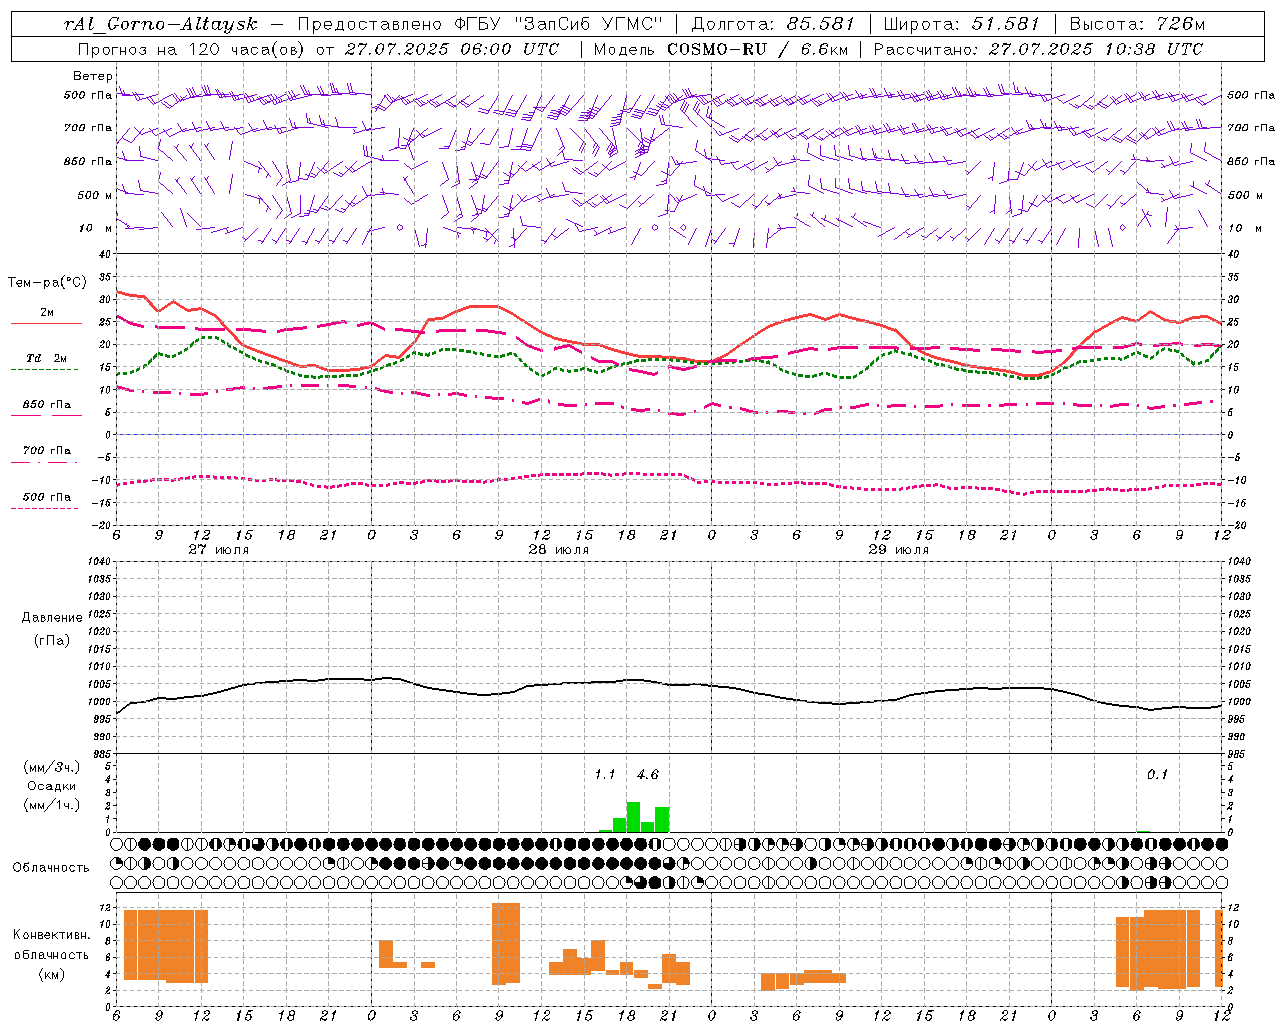Click the model name COSMO-RU / 6.6км
Screen dimensions: 1280x1024
[x=756, y=48]
